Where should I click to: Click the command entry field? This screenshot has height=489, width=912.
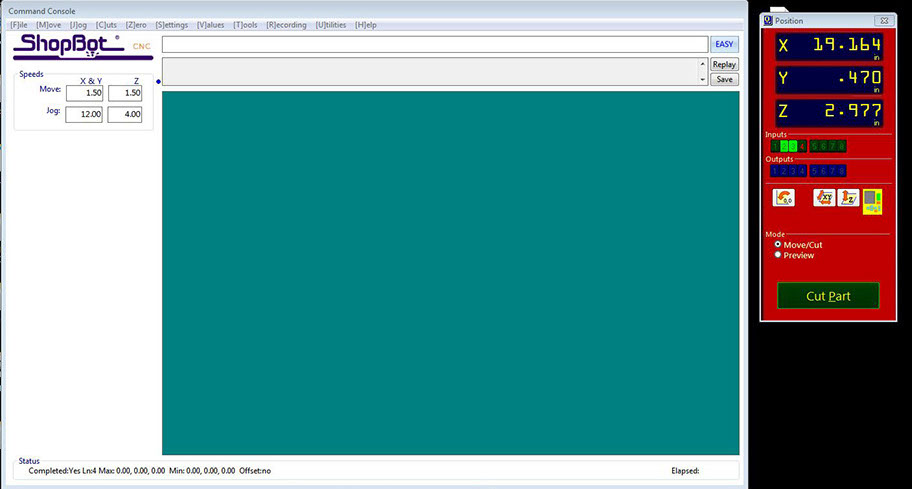point(434,44)
